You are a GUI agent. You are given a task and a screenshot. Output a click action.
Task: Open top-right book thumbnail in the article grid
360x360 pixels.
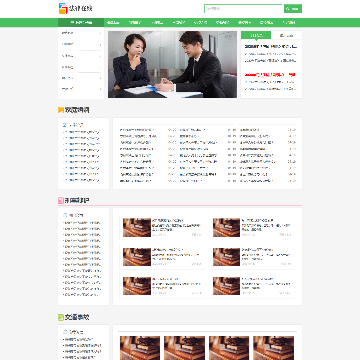point(226,228)
